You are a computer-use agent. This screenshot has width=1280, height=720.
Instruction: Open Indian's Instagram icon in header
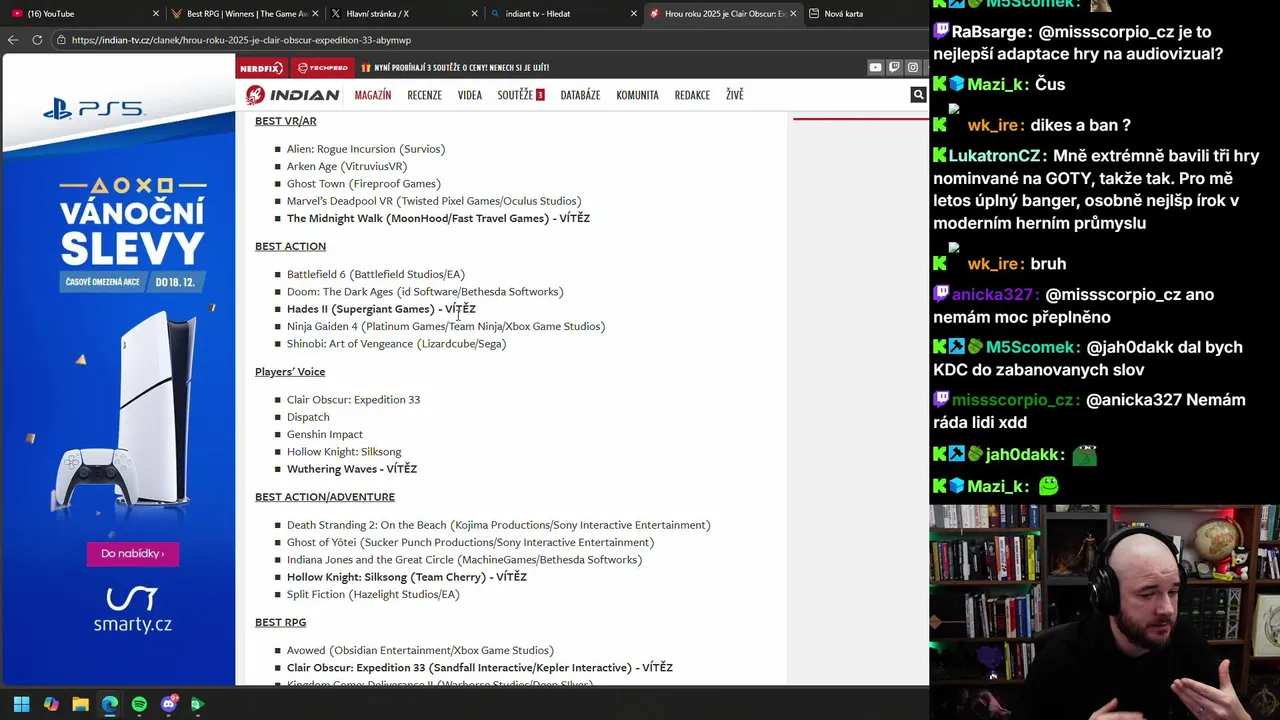[913, 68]
